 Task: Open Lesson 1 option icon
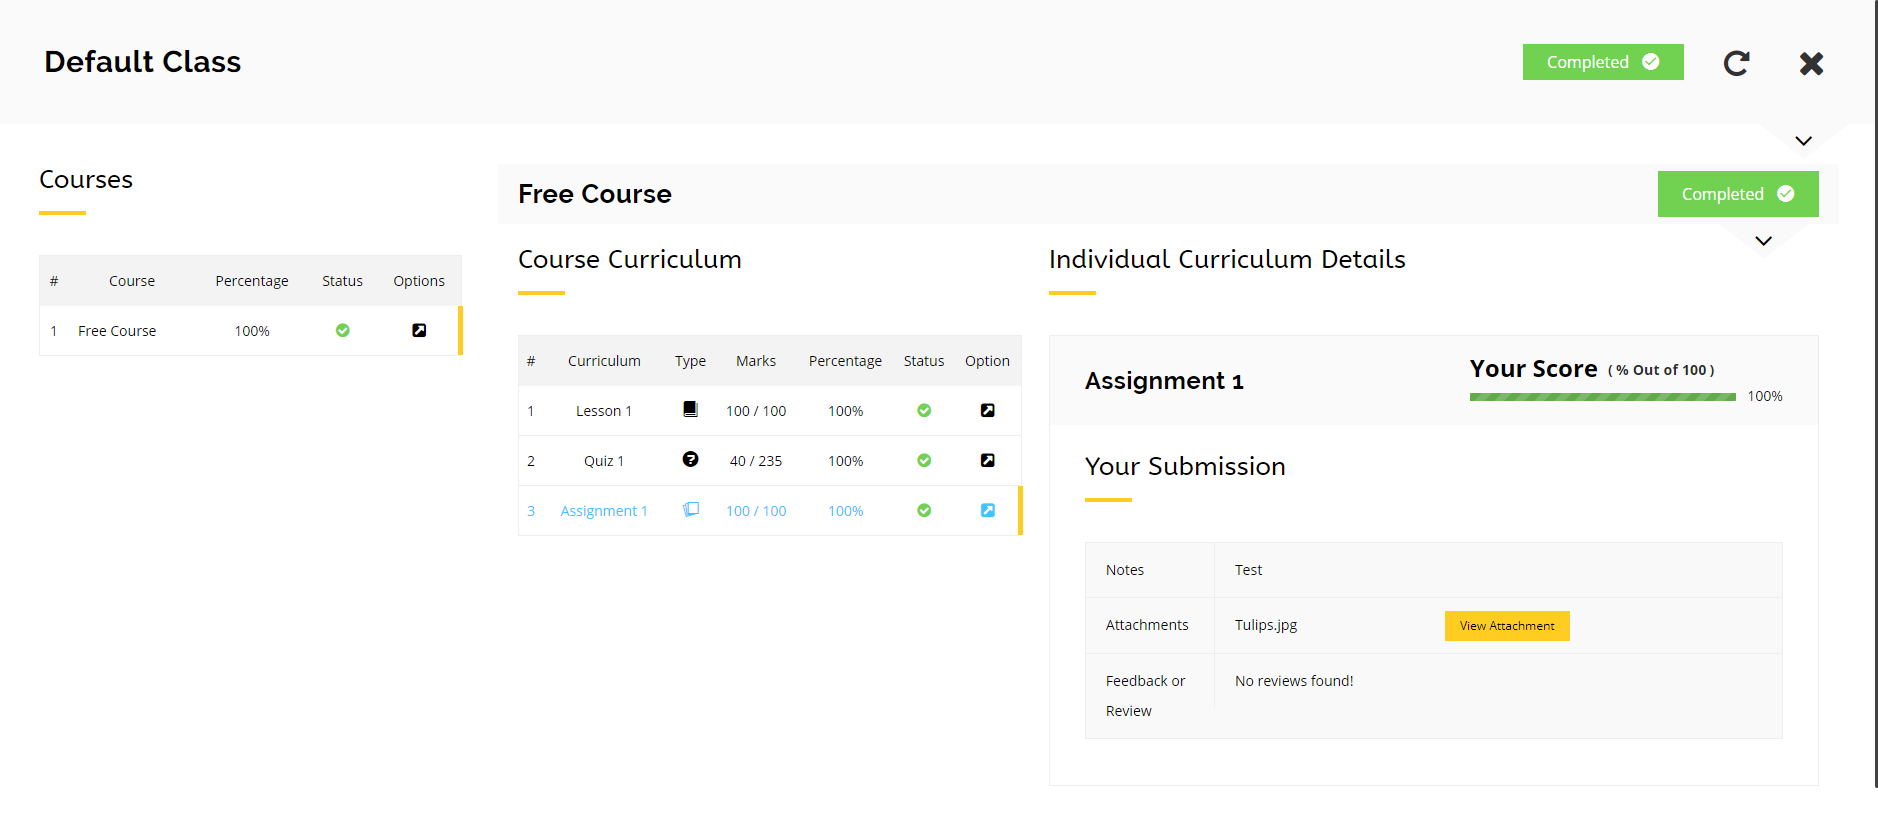point(987,411)
